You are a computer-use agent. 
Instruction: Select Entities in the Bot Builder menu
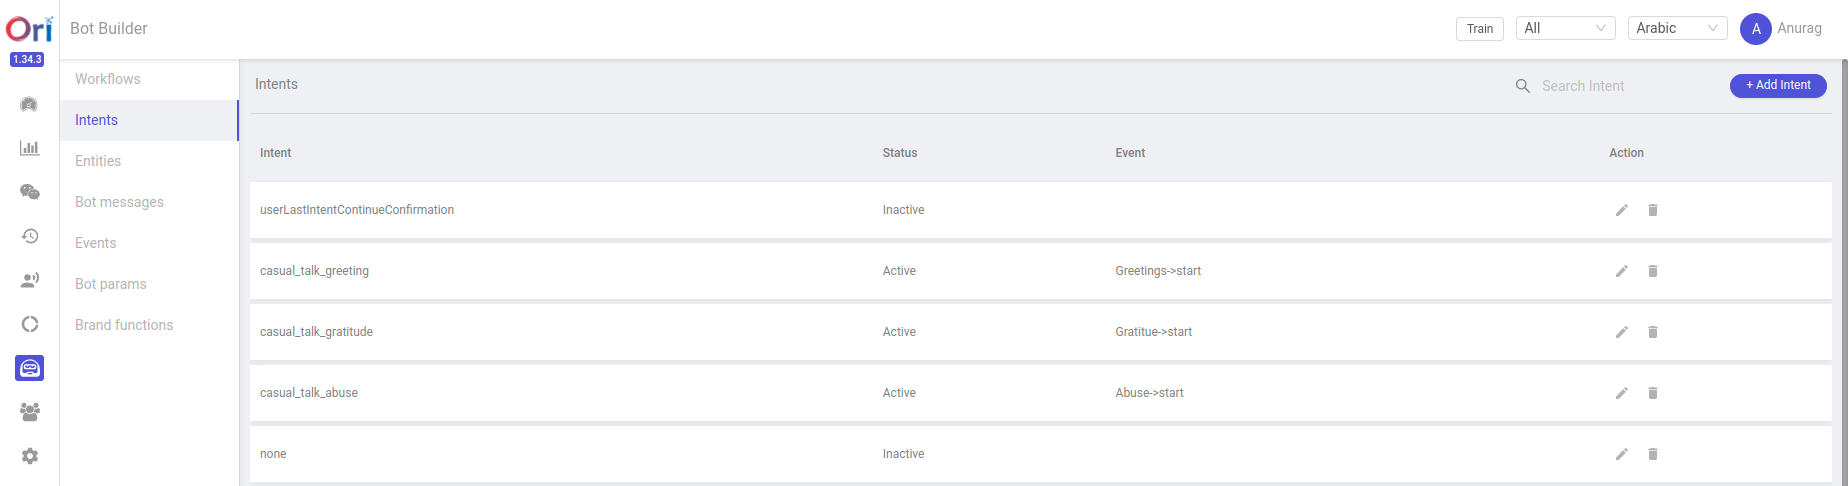[98, 161]
